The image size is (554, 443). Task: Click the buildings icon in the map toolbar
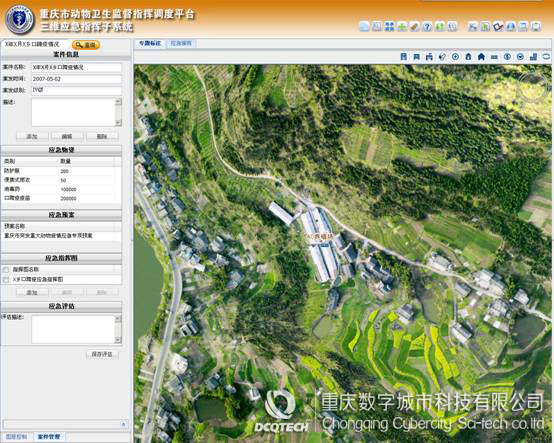pos(533,57)
